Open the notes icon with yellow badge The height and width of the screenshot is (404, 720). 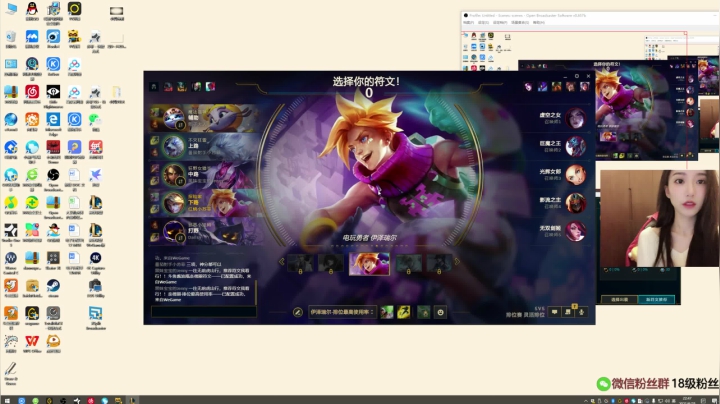pyautogui.click(x=568, y=312)
